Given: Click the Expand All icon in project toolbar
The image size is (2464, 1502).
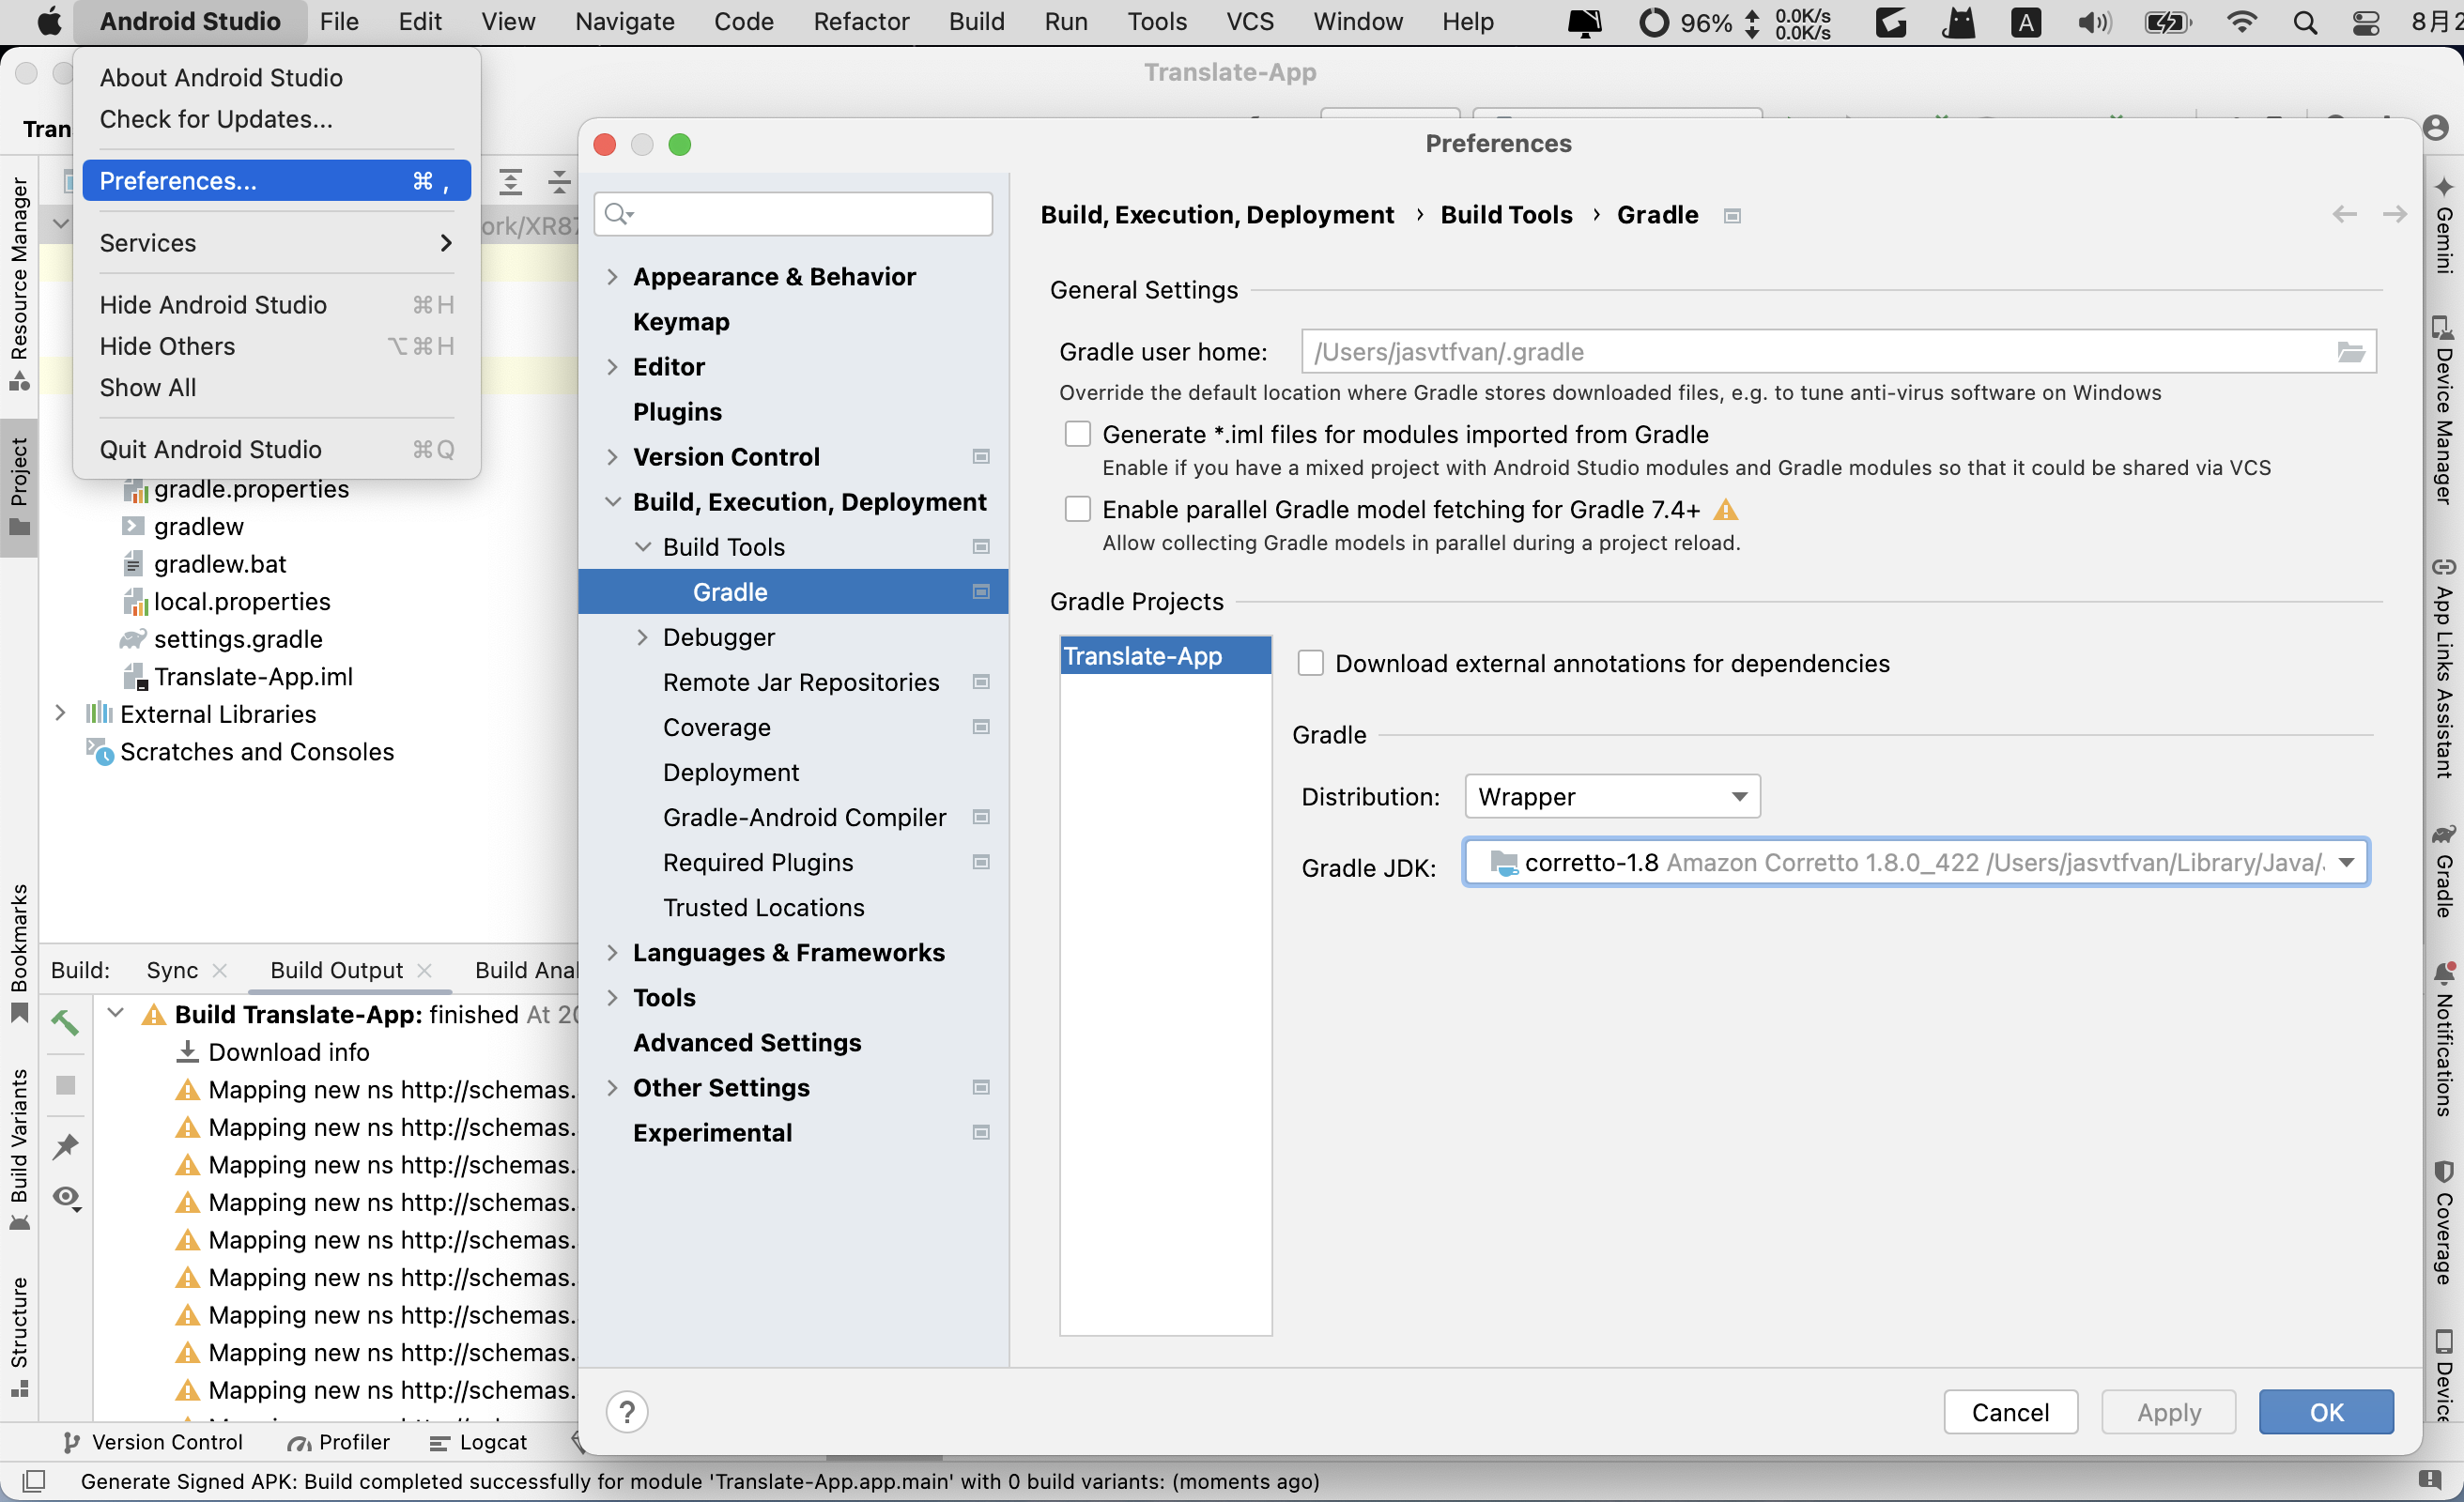Looking at the screenshot, I should click(510, 182).
